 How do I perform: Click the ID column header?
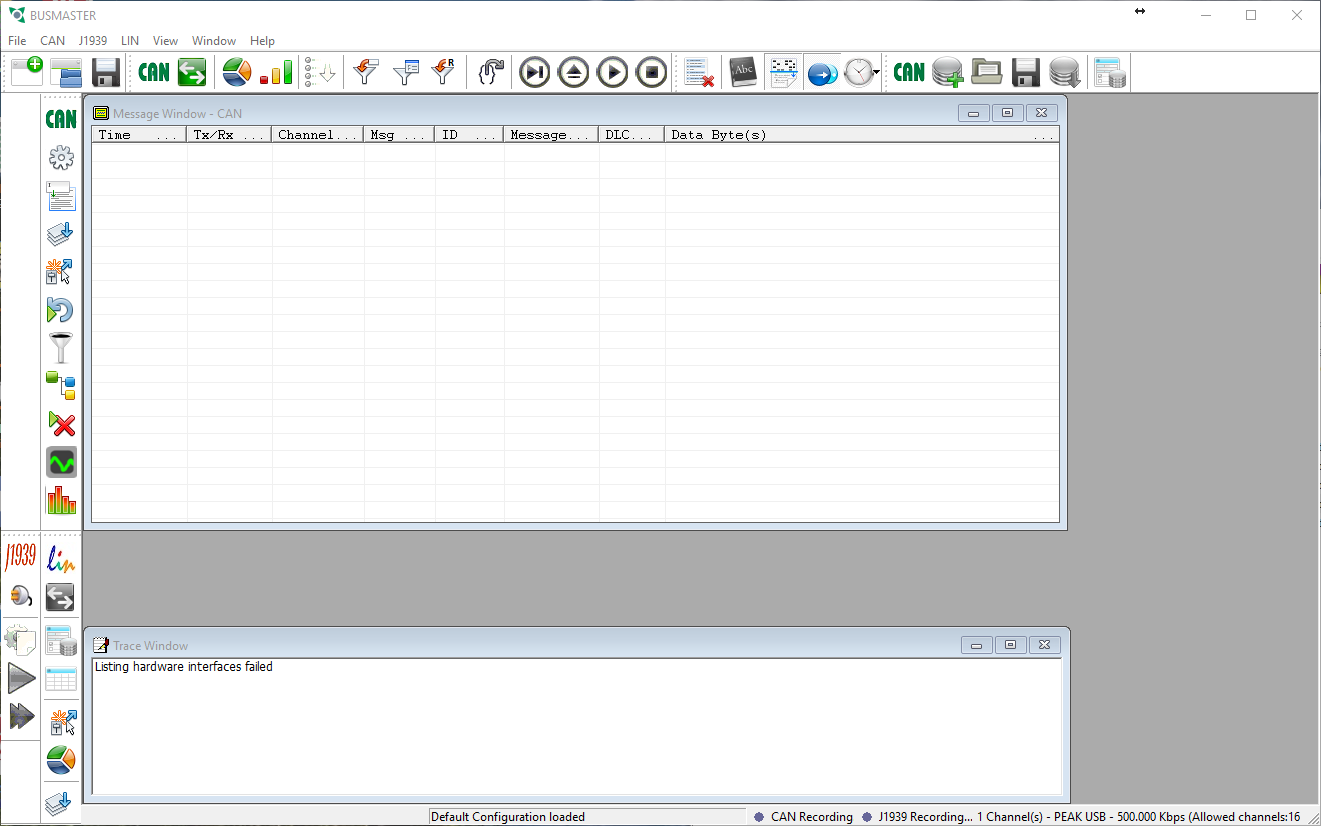pyautogui.click(x=470, y=135)
